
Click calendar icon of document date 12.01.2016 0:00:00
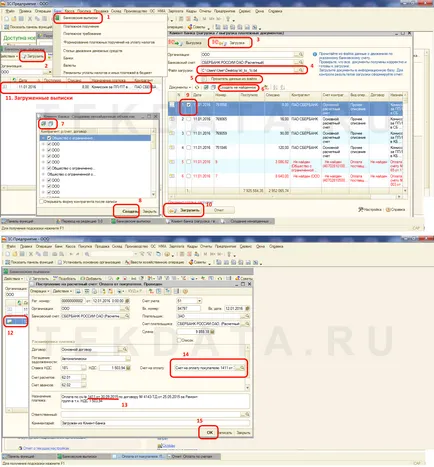127,301
